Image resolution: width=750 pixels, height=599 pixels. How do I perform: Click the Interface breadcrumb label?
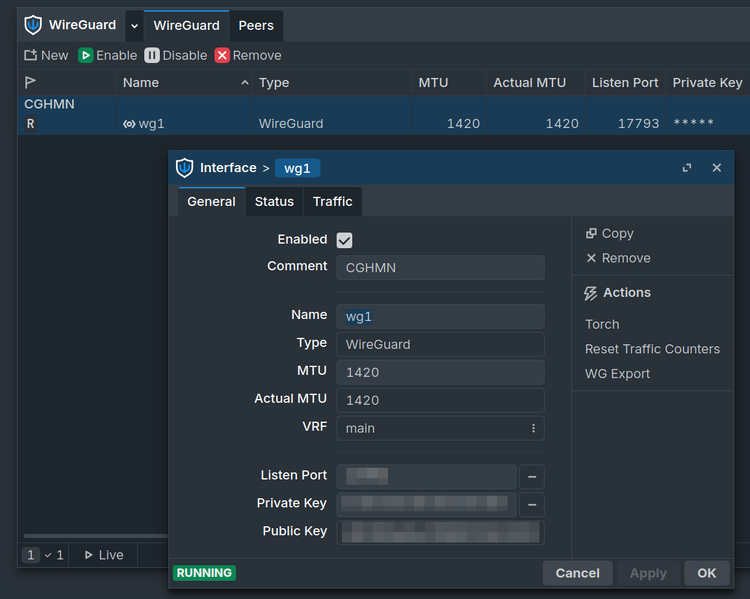[x=228, y=168]
